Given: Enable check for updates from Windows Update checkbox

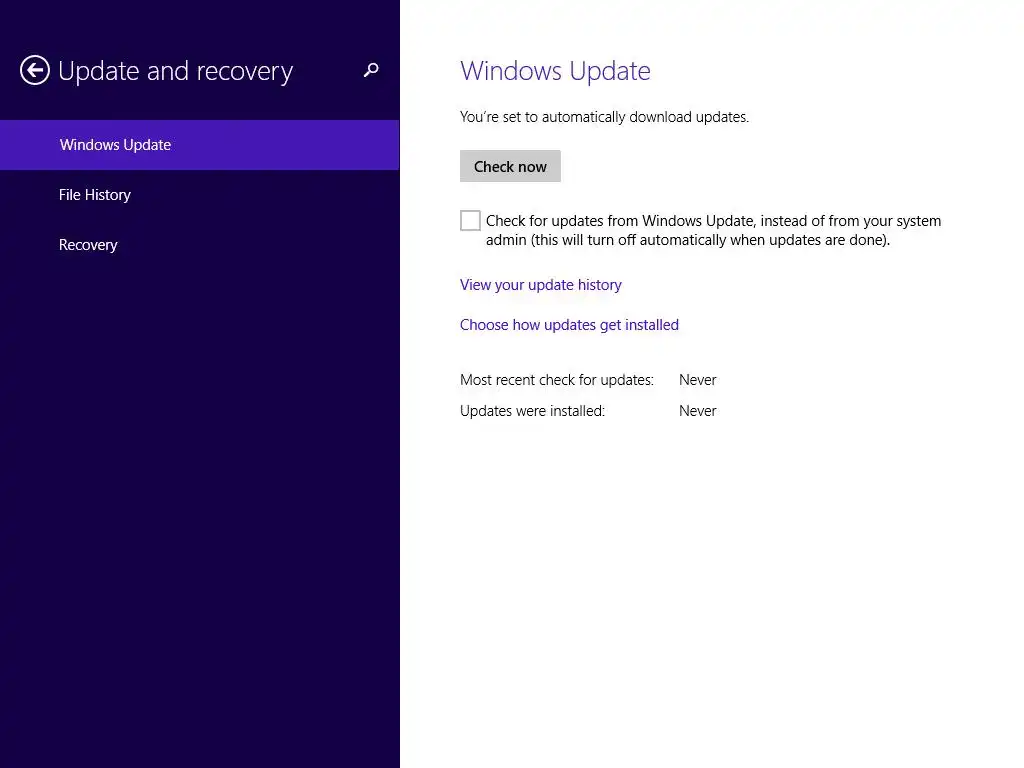Looking at the screenshot, I should [x=470, y=221].
